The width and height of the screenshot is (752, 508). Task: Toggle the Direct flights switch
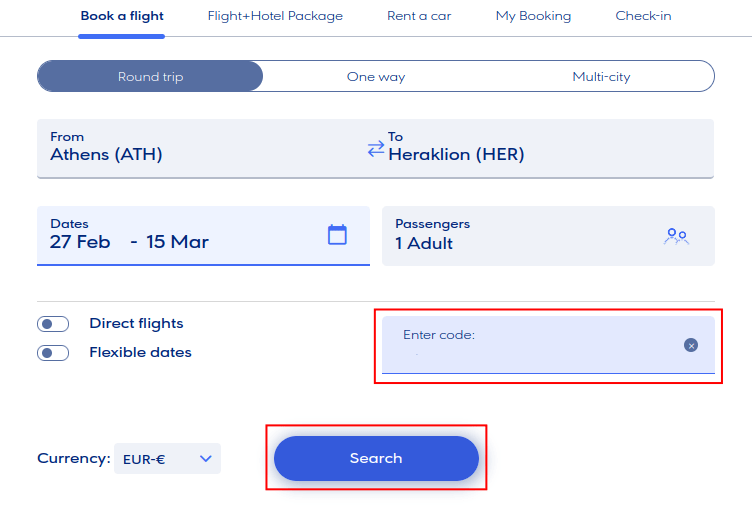pyautogui.click(x=53, y=324)
